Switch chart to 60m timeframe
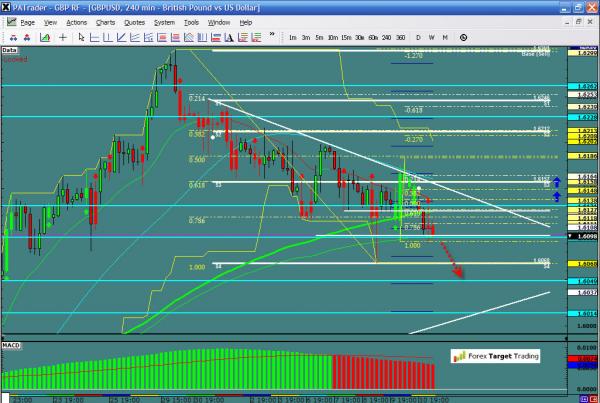The image size is (600, 403). click(373, 38)
